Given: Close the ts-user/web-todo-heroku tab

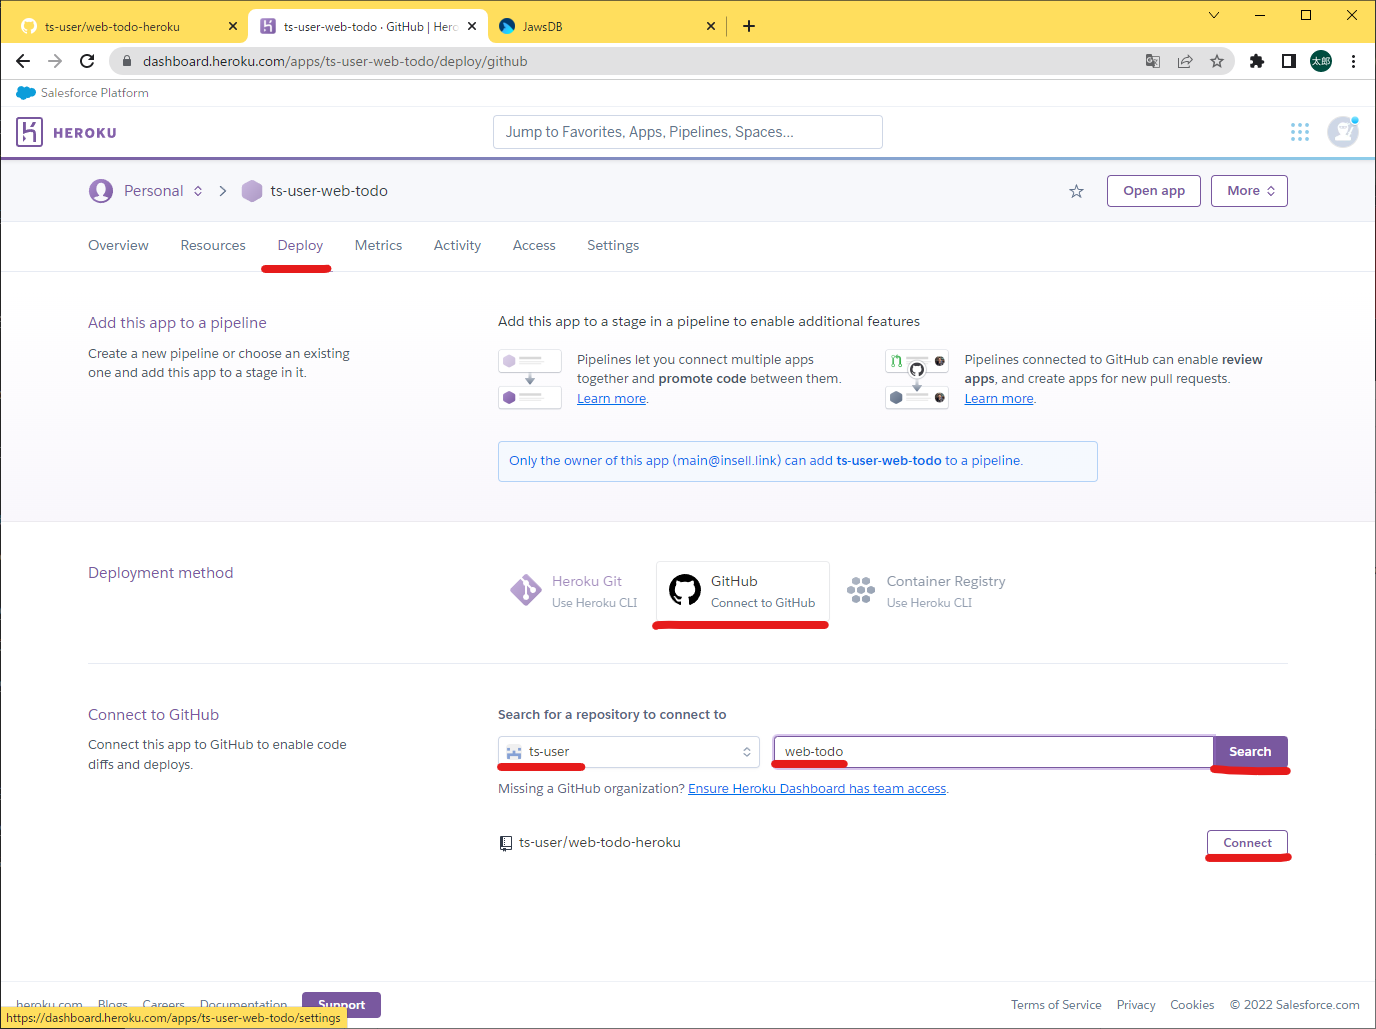Looking at the screenshot, I should 233,26.
